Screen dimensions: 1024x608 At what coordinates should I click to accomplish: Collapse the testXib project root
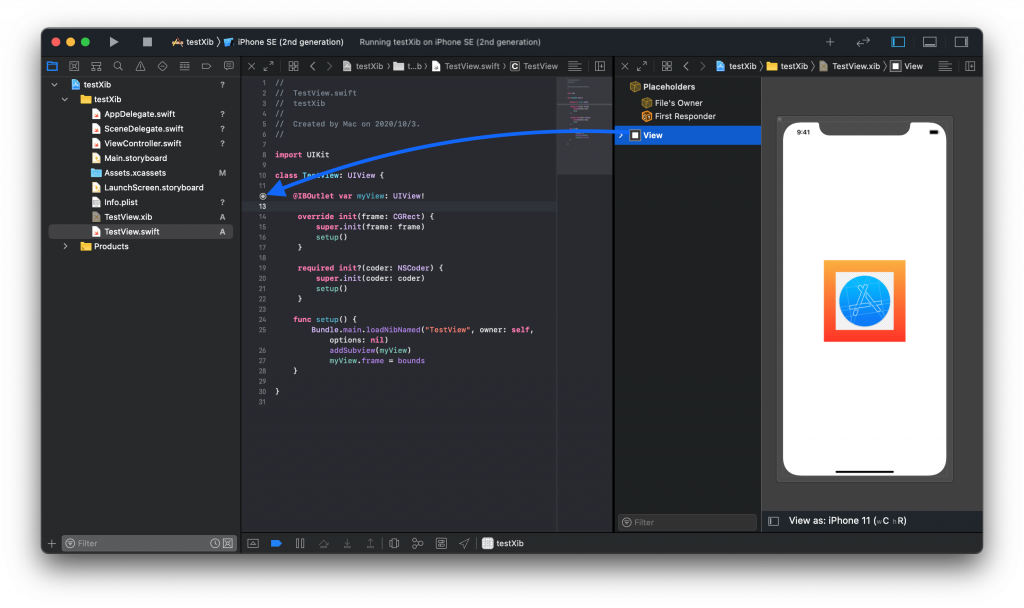pos(54,85)
